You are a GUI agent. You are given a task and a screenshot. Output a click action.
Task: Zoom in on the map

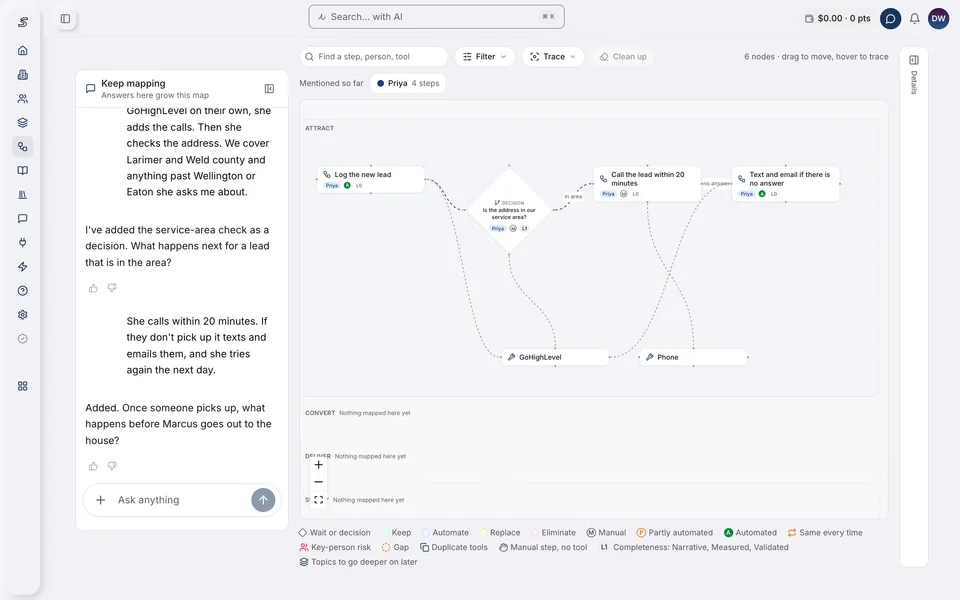(318, 465)
